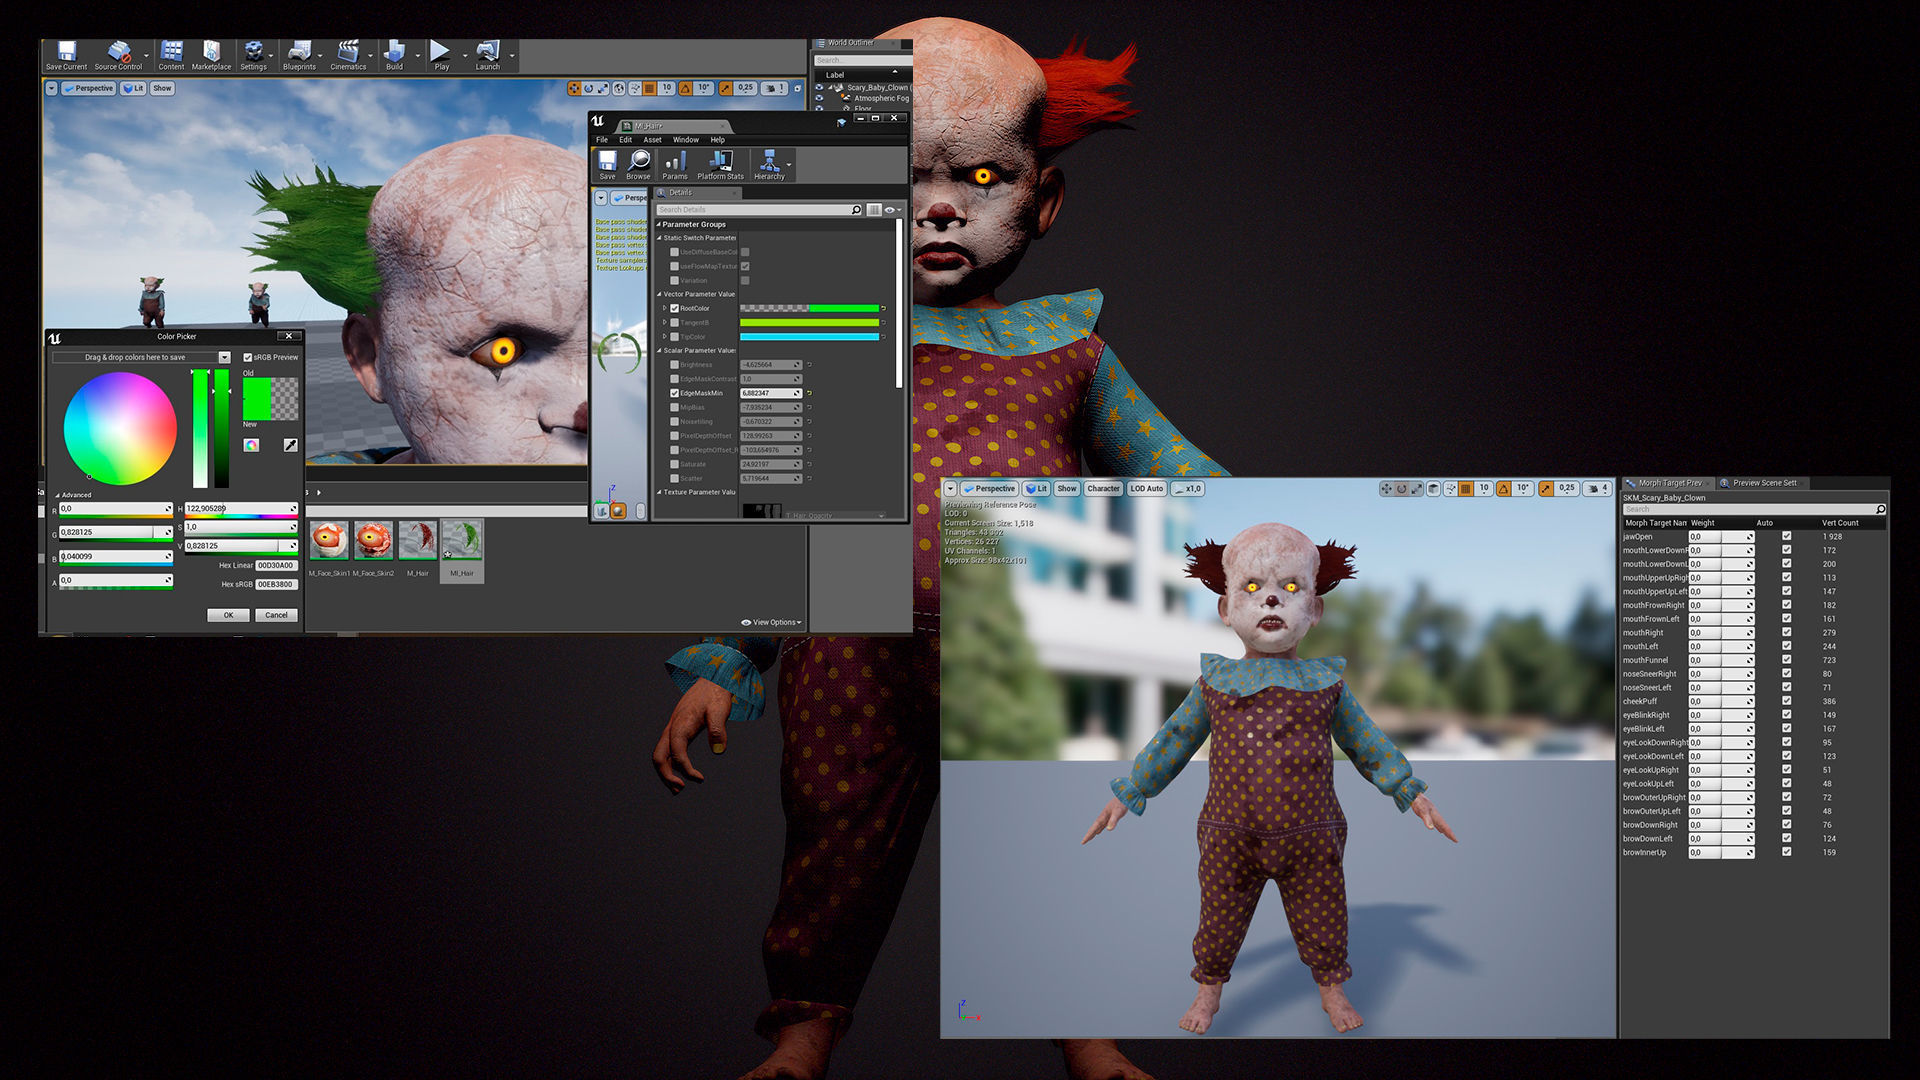Click the Params icon in the material editor

(675, 164)
